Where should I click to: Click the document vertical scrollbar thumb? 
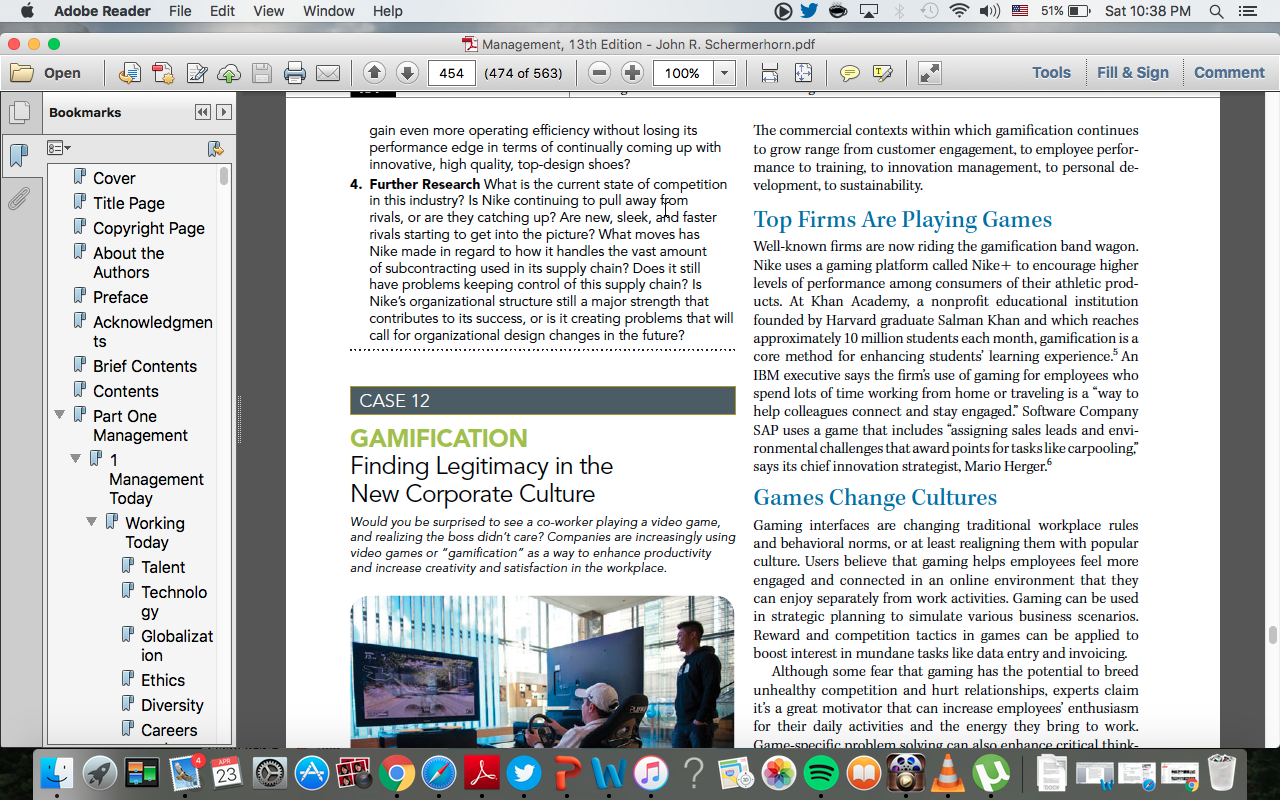pos(1272,635)
